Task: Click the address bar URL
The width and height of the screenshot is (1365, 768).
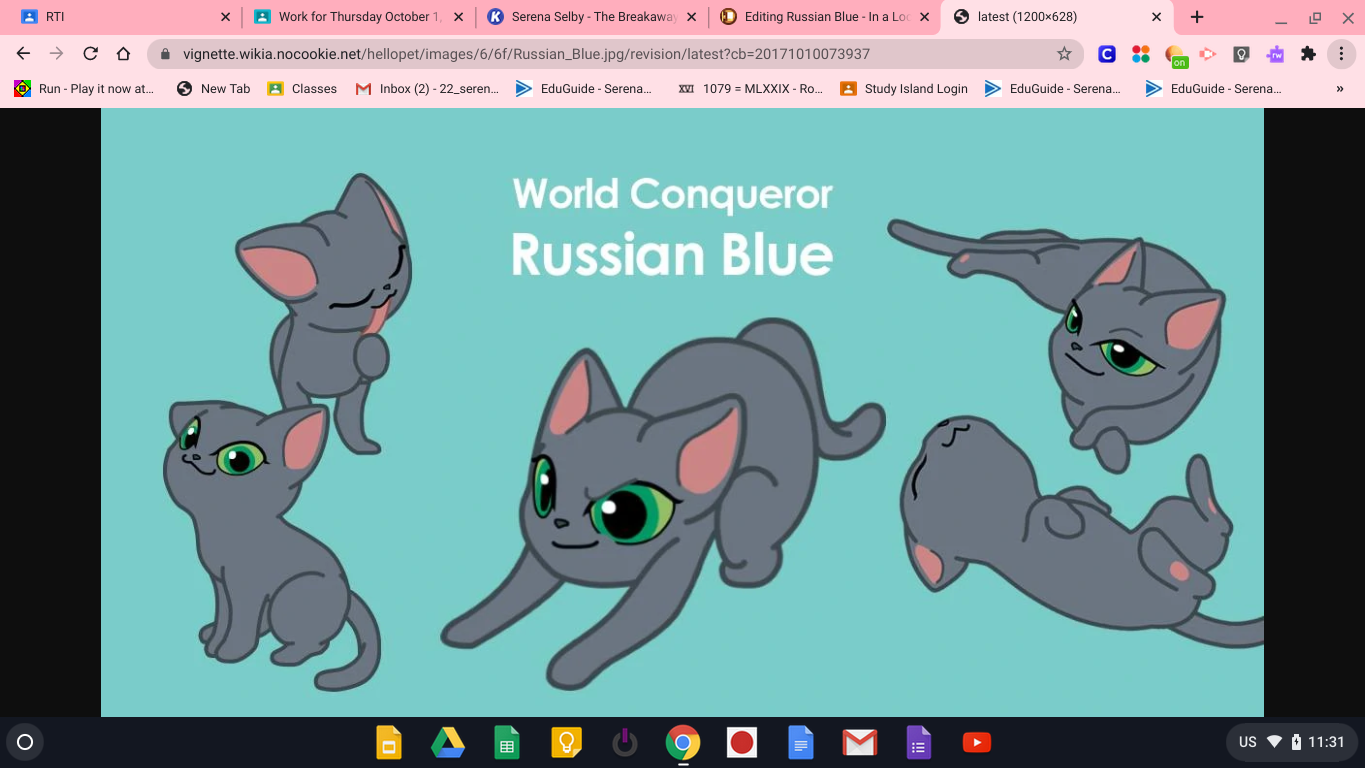Action: coord(526,54)
